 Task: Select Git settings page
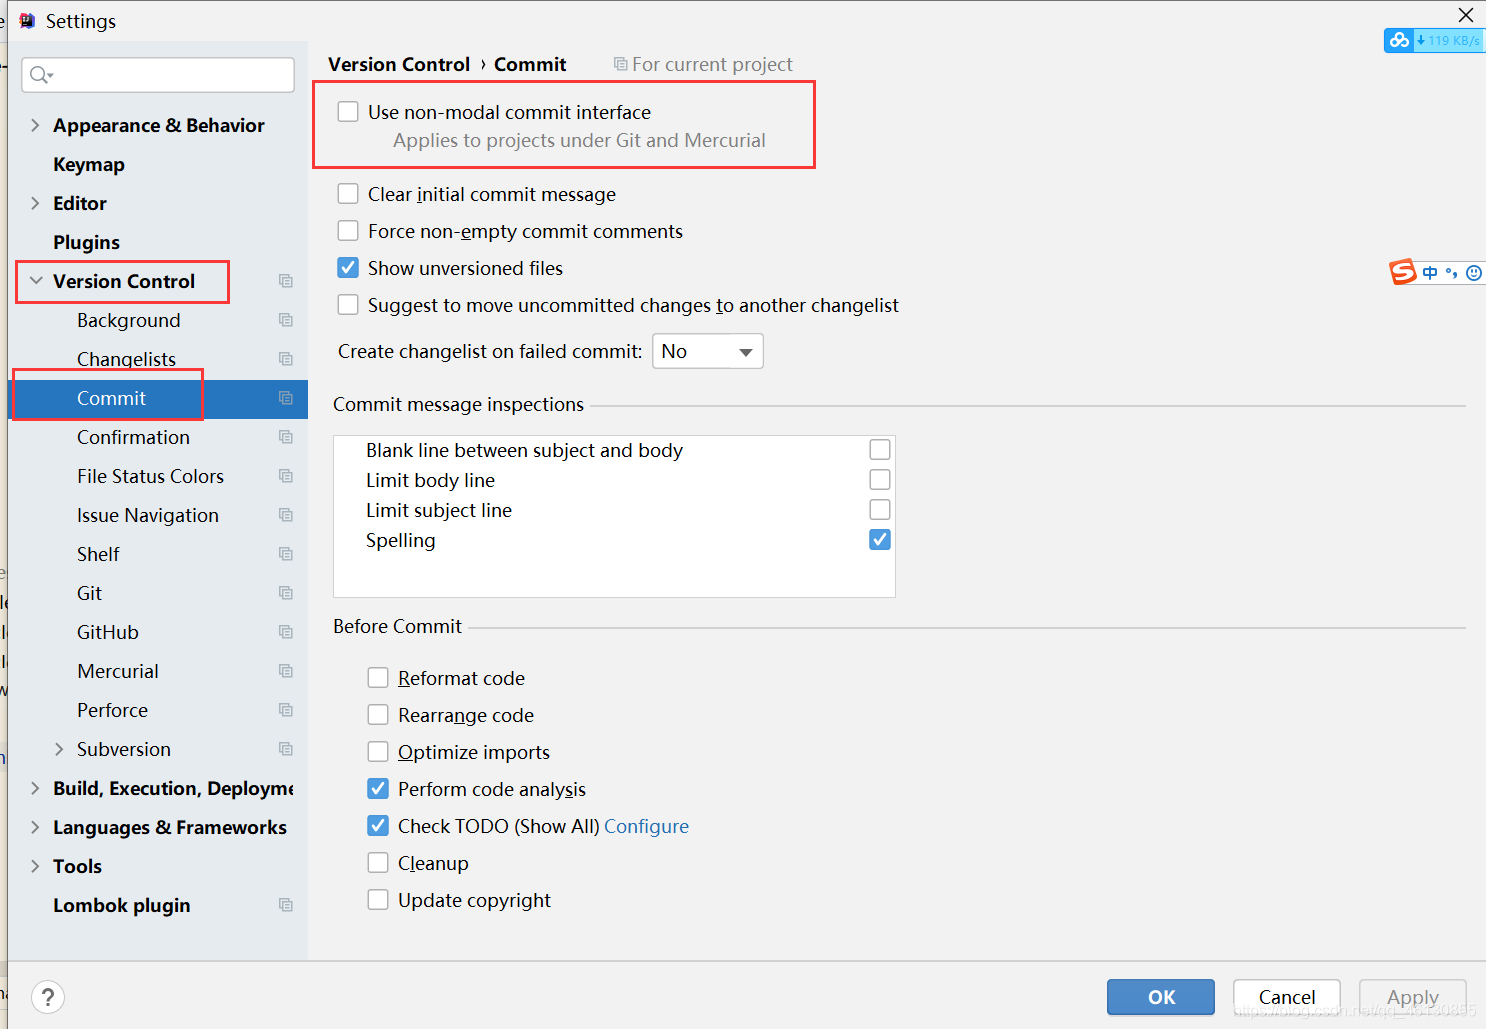[x=89, y=593]
